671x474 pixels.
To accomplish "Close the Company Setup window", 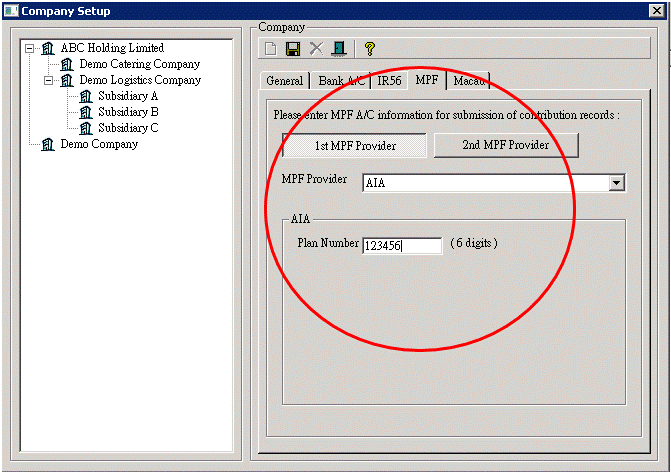I will (x=657, y=11).
